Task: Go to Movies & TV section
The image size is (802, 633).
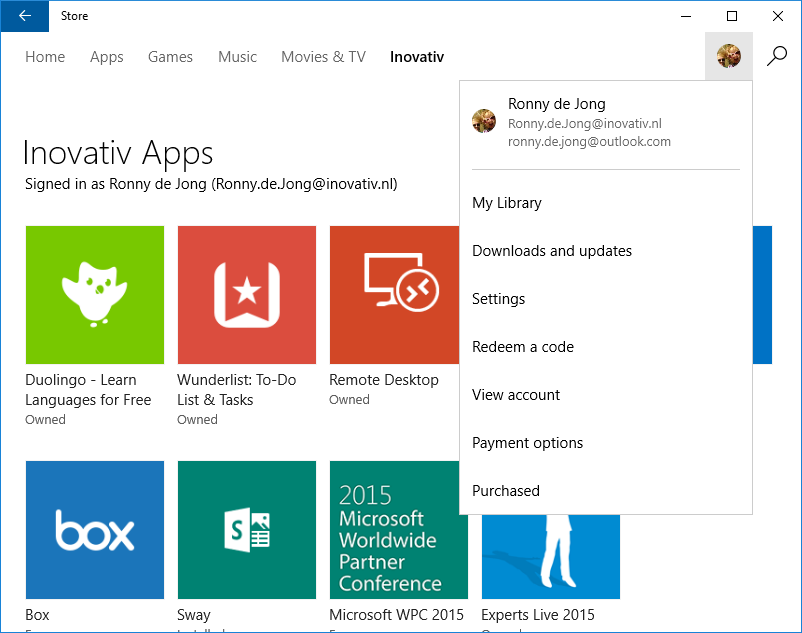Action: pyautogui.click(x=323, y=57)
